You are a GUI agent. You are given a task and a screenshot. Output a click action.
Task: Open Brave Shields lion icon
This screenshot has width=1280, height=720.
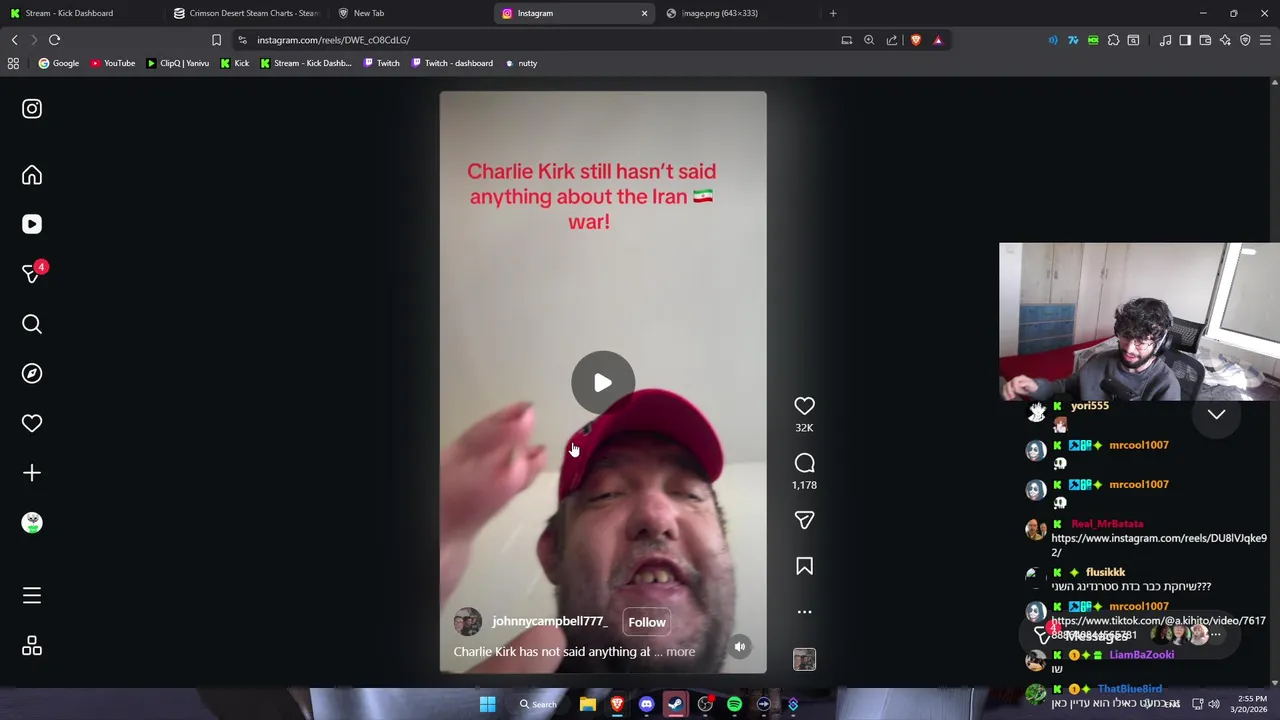(x=915, y=40)
